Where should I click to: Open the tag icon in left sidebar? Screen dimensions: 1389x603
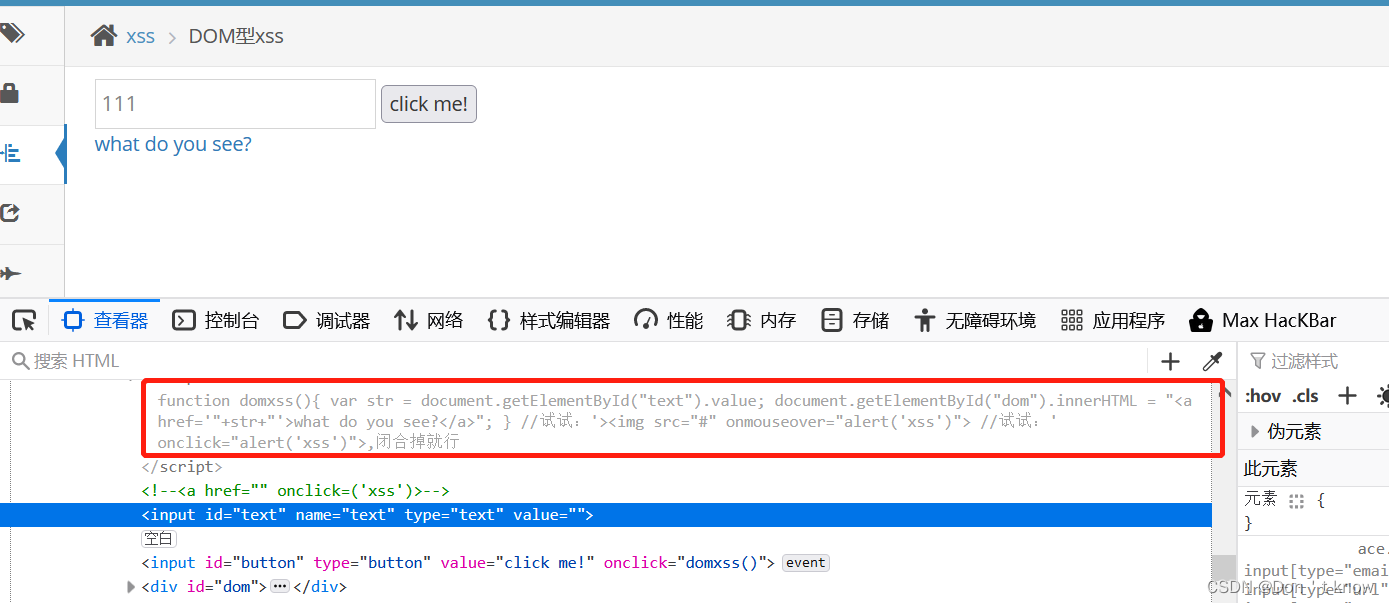click(12, 34)
